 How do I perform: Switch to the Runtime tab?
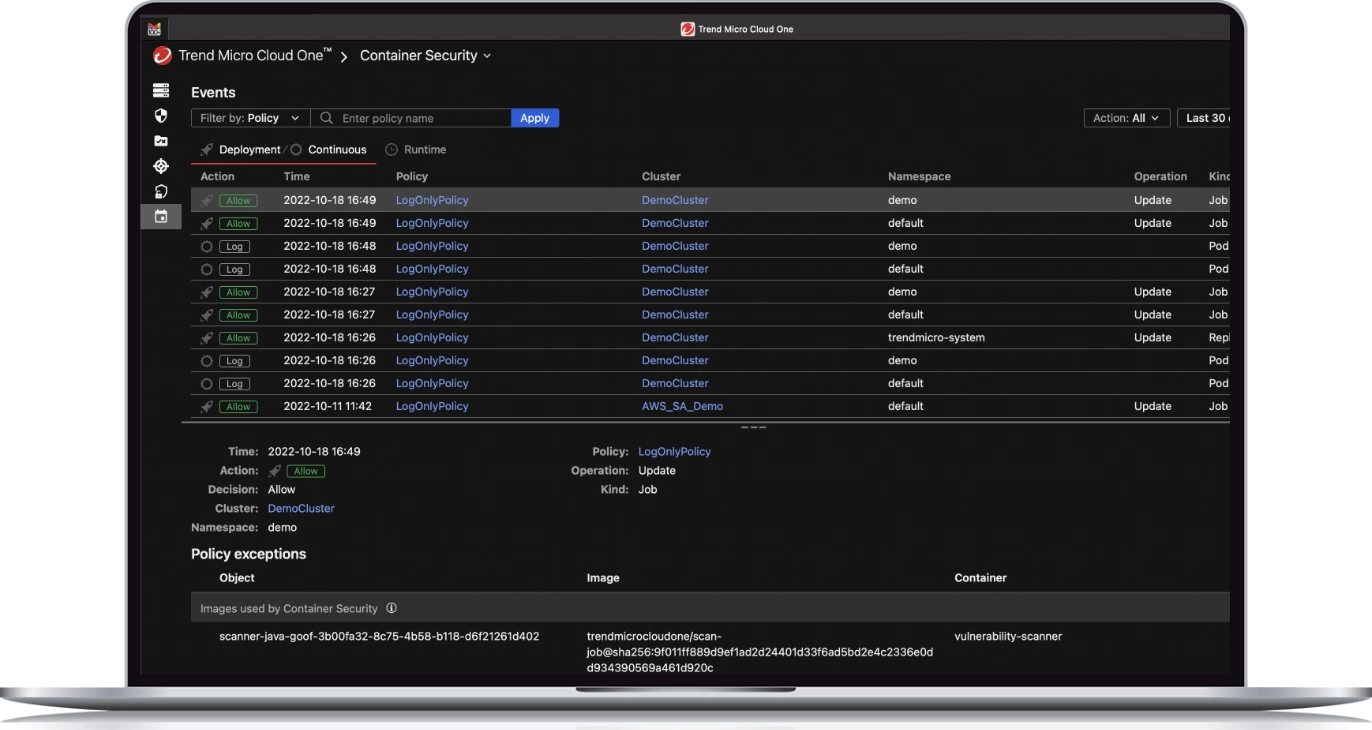click(x=416, y=150)
